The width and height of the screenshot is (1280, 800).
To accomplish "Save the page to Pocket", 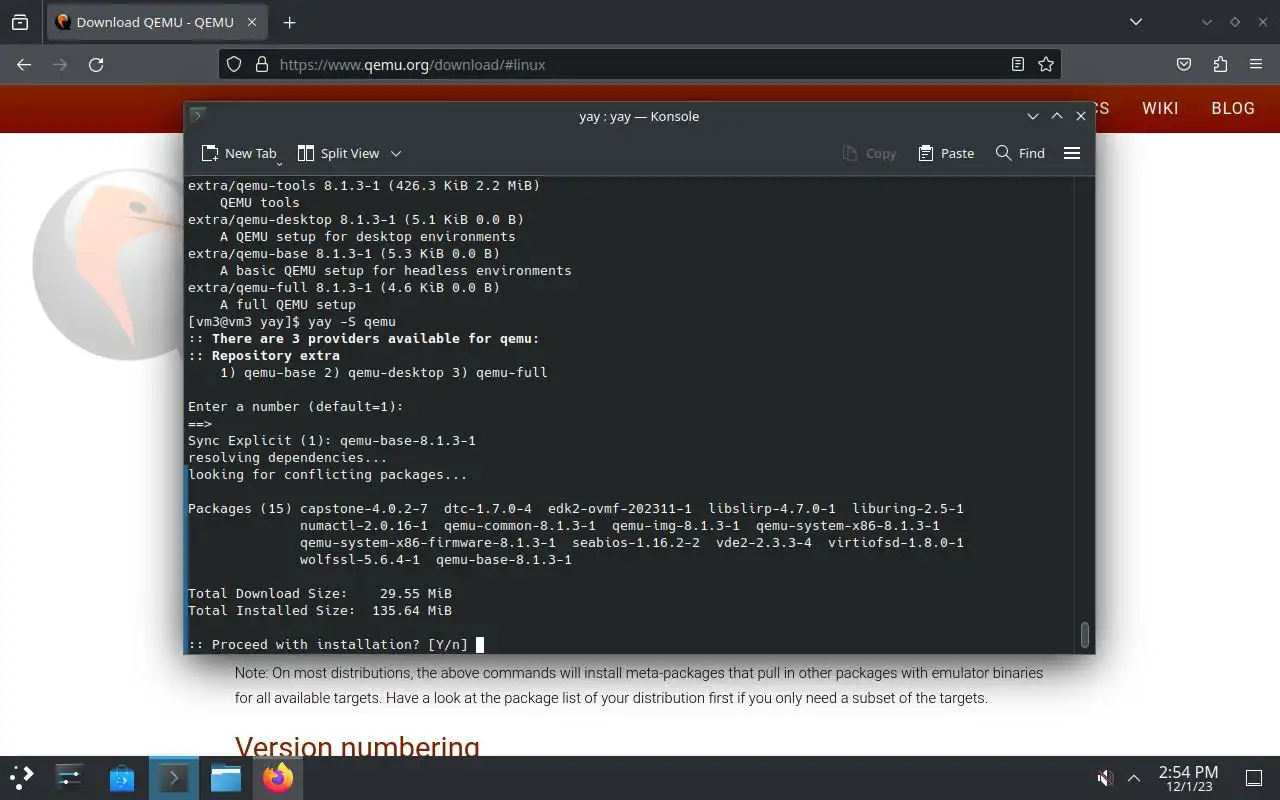I will [1184, 64].
